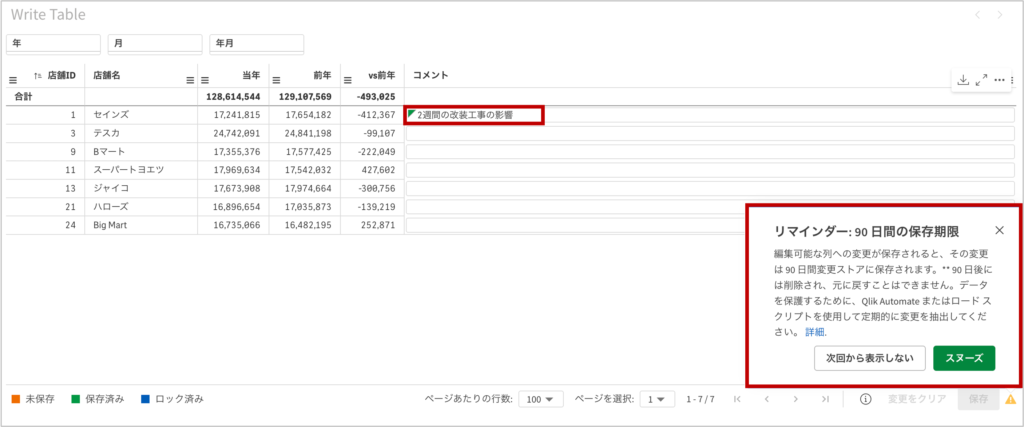Expand the table to full screen

pos(981,80)
